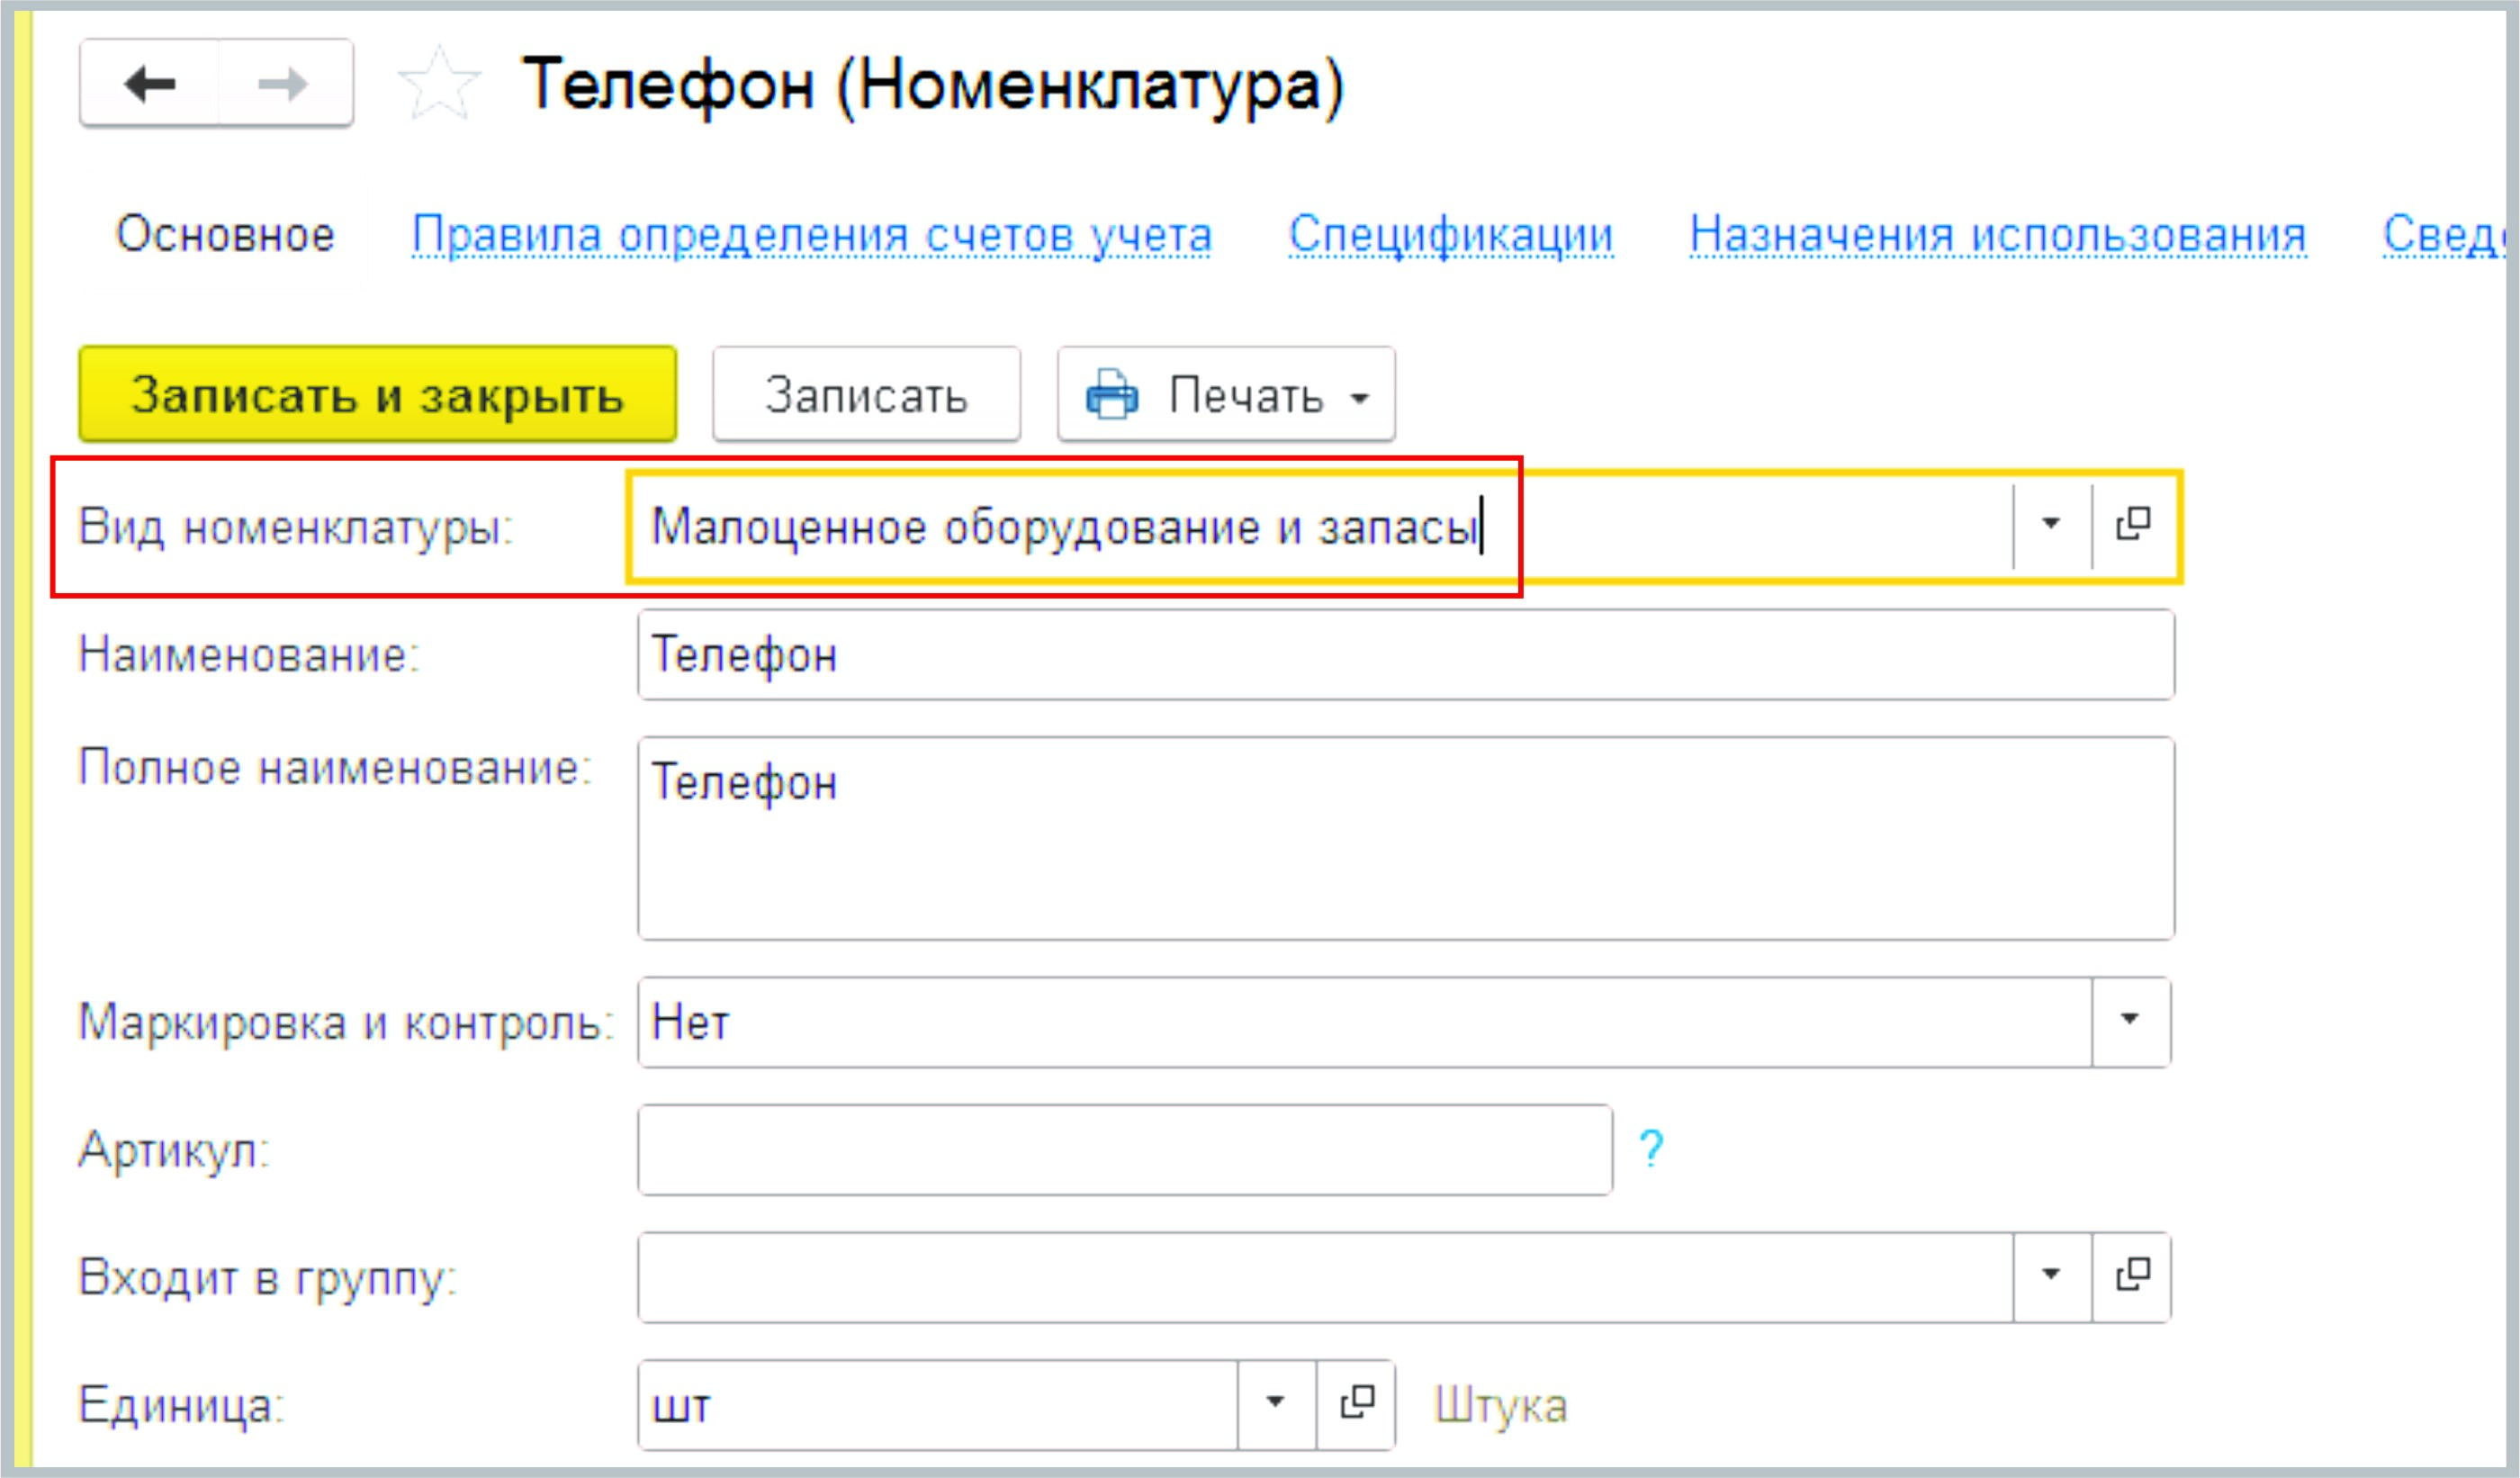Image resolution: width=2520 pixels, height=1478 pixels.
Task: Open Единица item with open icon
Action: tap(1356, 1405)
